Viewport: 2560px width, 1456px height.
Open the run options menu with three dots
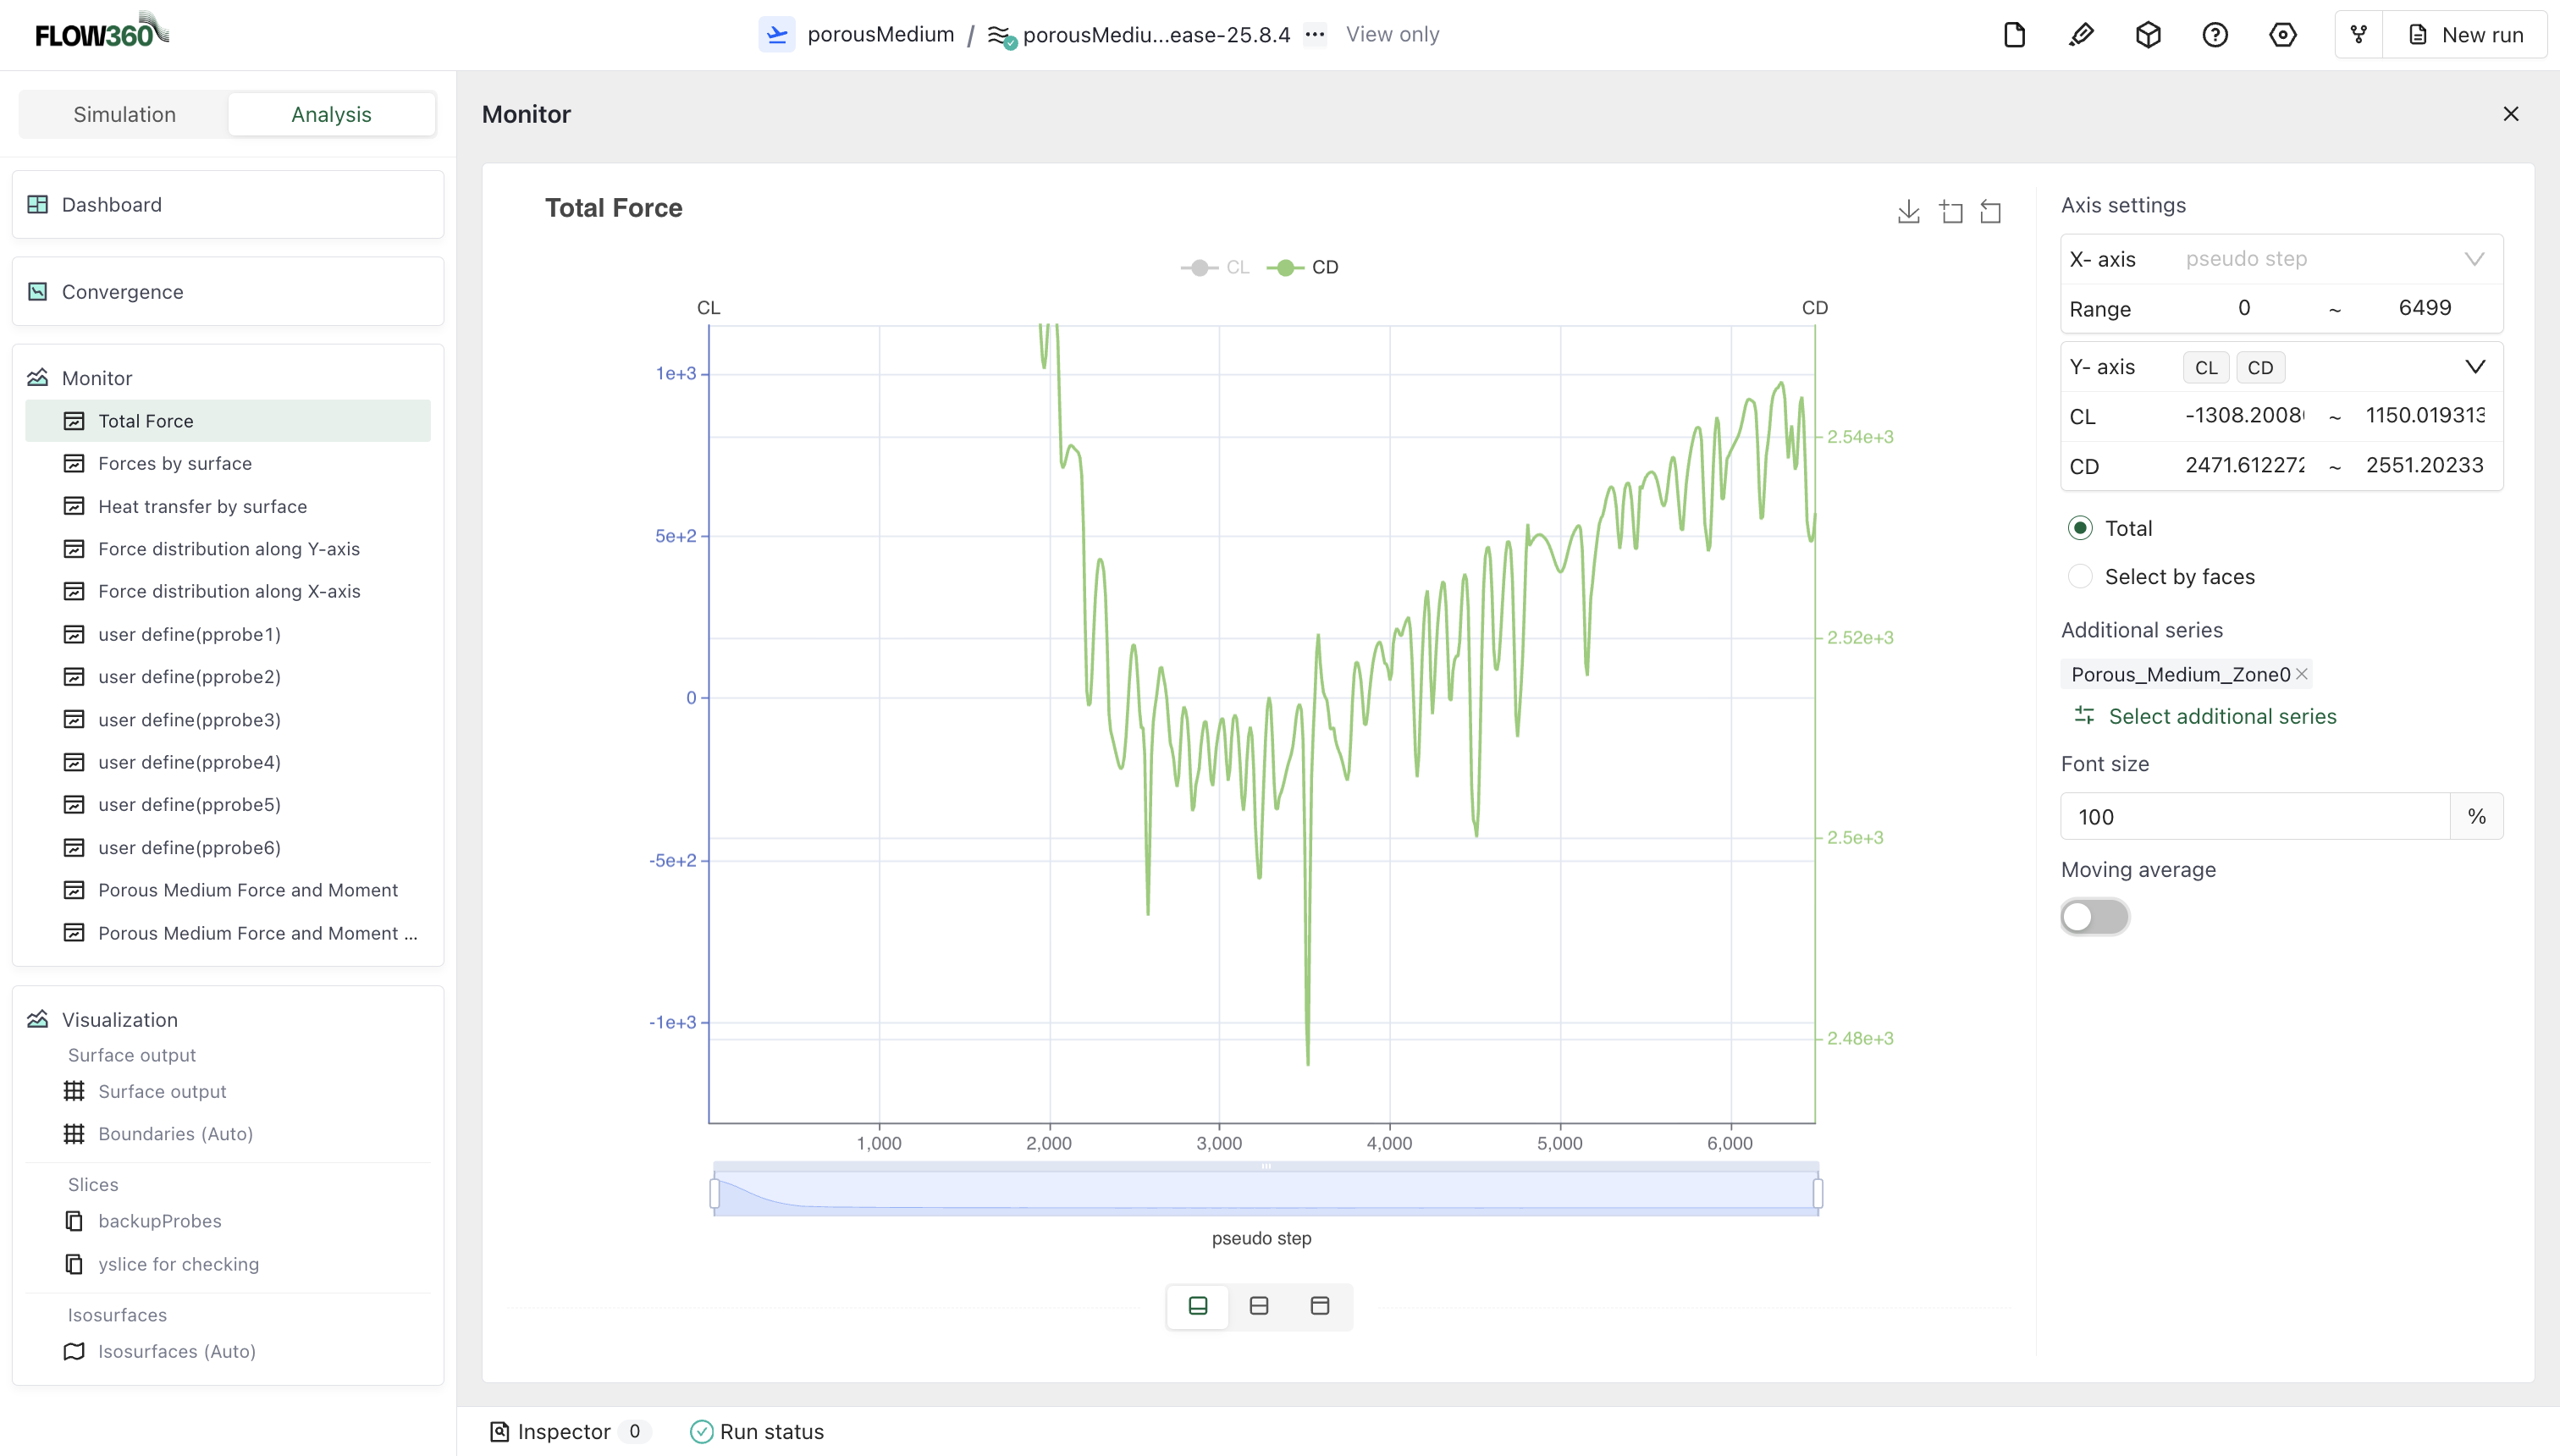(x=1315, y=34)
